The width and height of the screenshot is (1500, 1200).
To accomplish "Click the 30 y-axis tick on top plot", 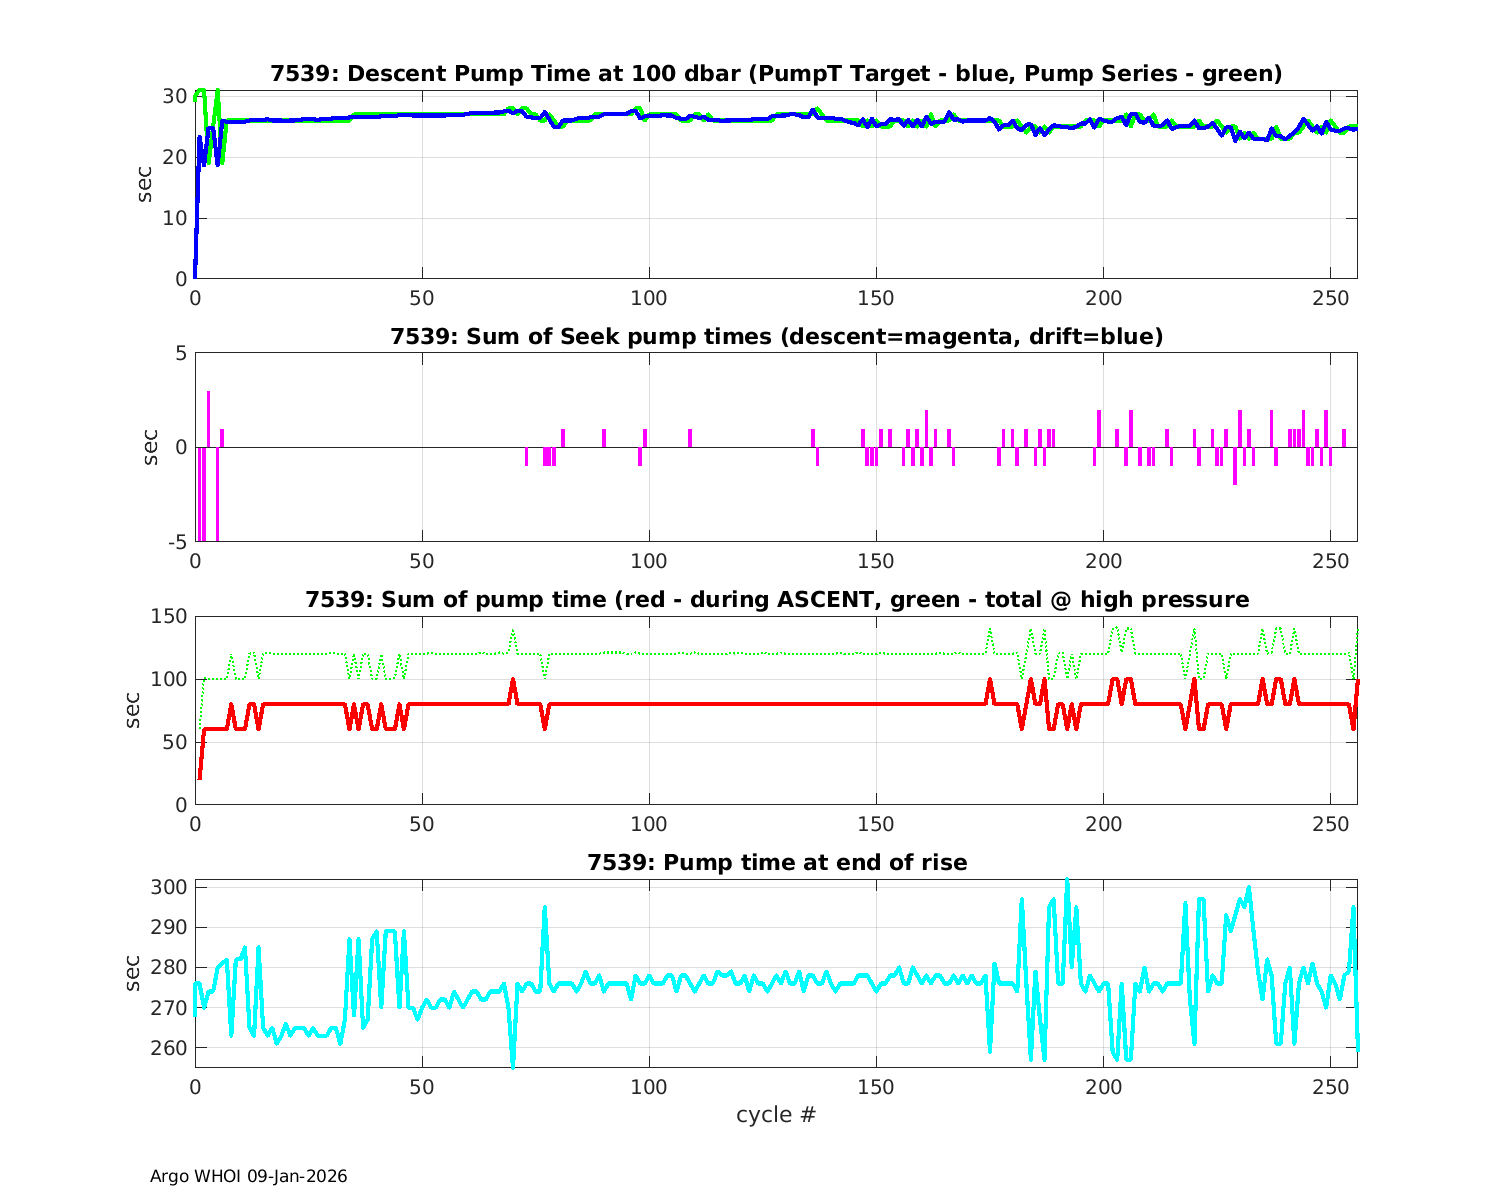I will (176, 97).
